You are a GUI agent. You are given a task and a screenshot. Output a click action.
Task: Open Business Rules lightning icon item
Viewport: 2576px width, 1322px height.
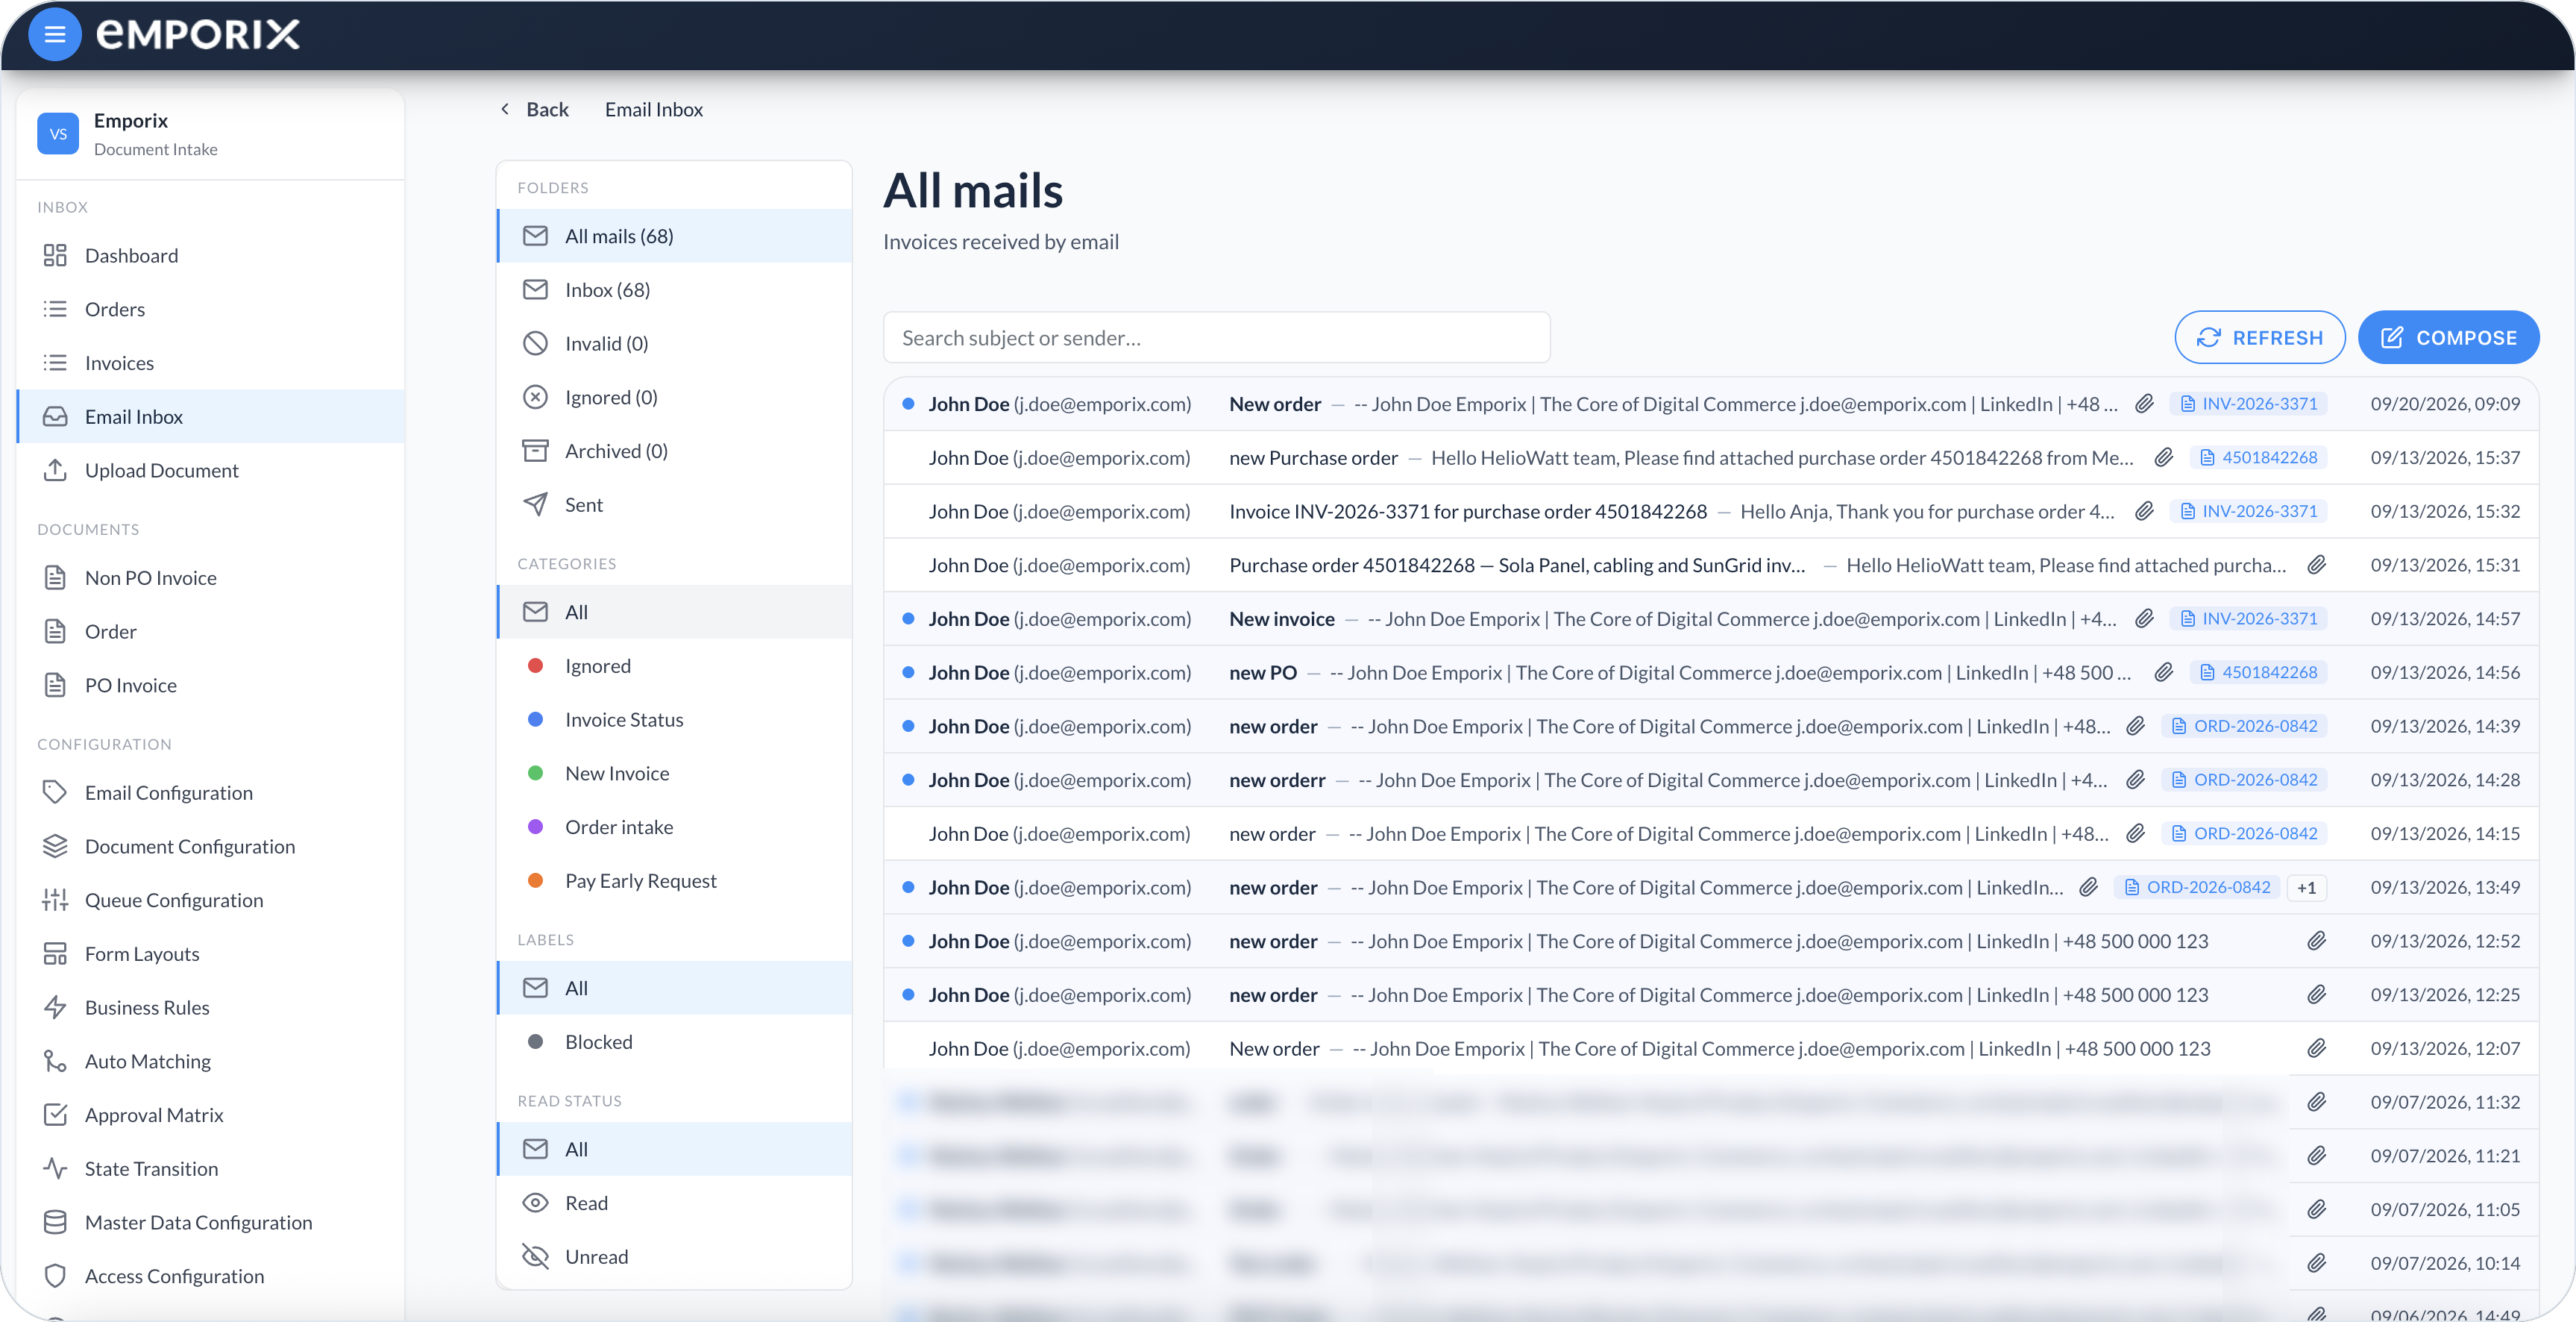(x=210, y=1008)
